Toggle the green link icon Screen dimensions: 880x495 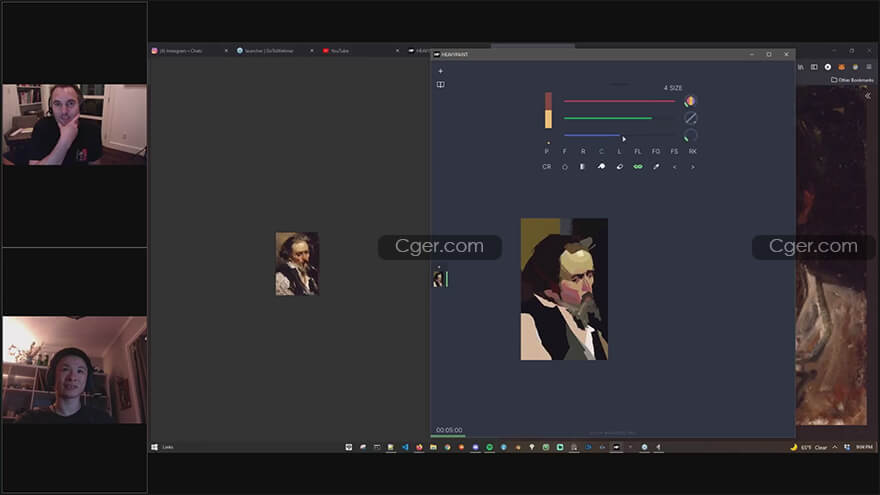[x=638, y=167]
